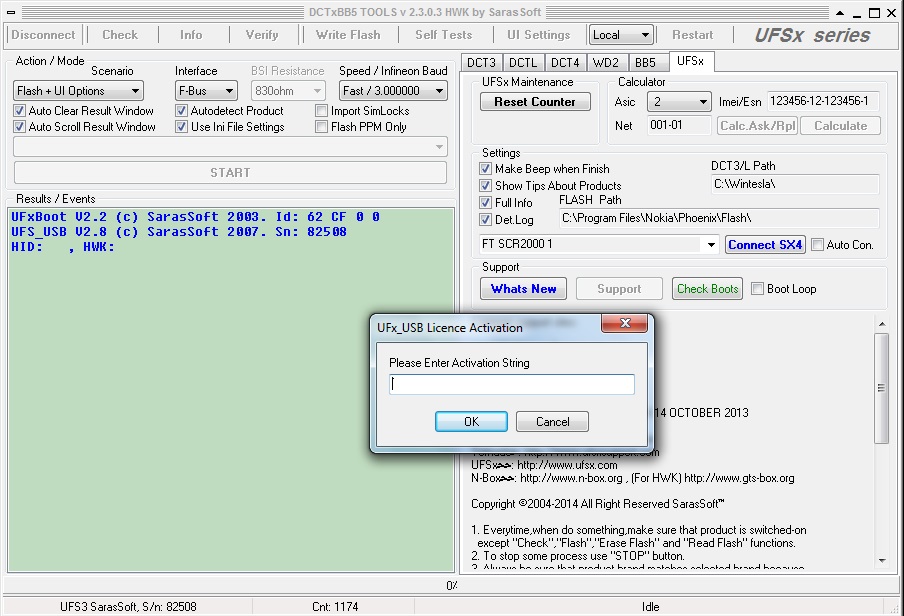Open the BSI Resistance 830ohm dropdown
904x616 pixels.
(288, 91)
